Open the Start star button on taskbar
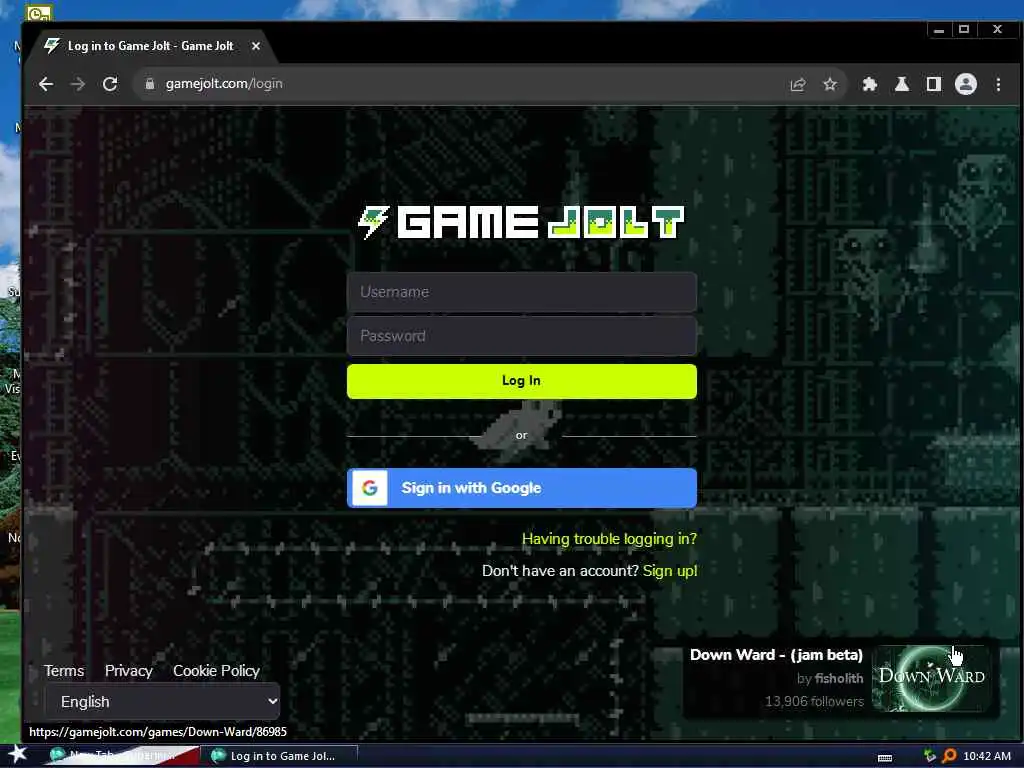 click(17, 755)
